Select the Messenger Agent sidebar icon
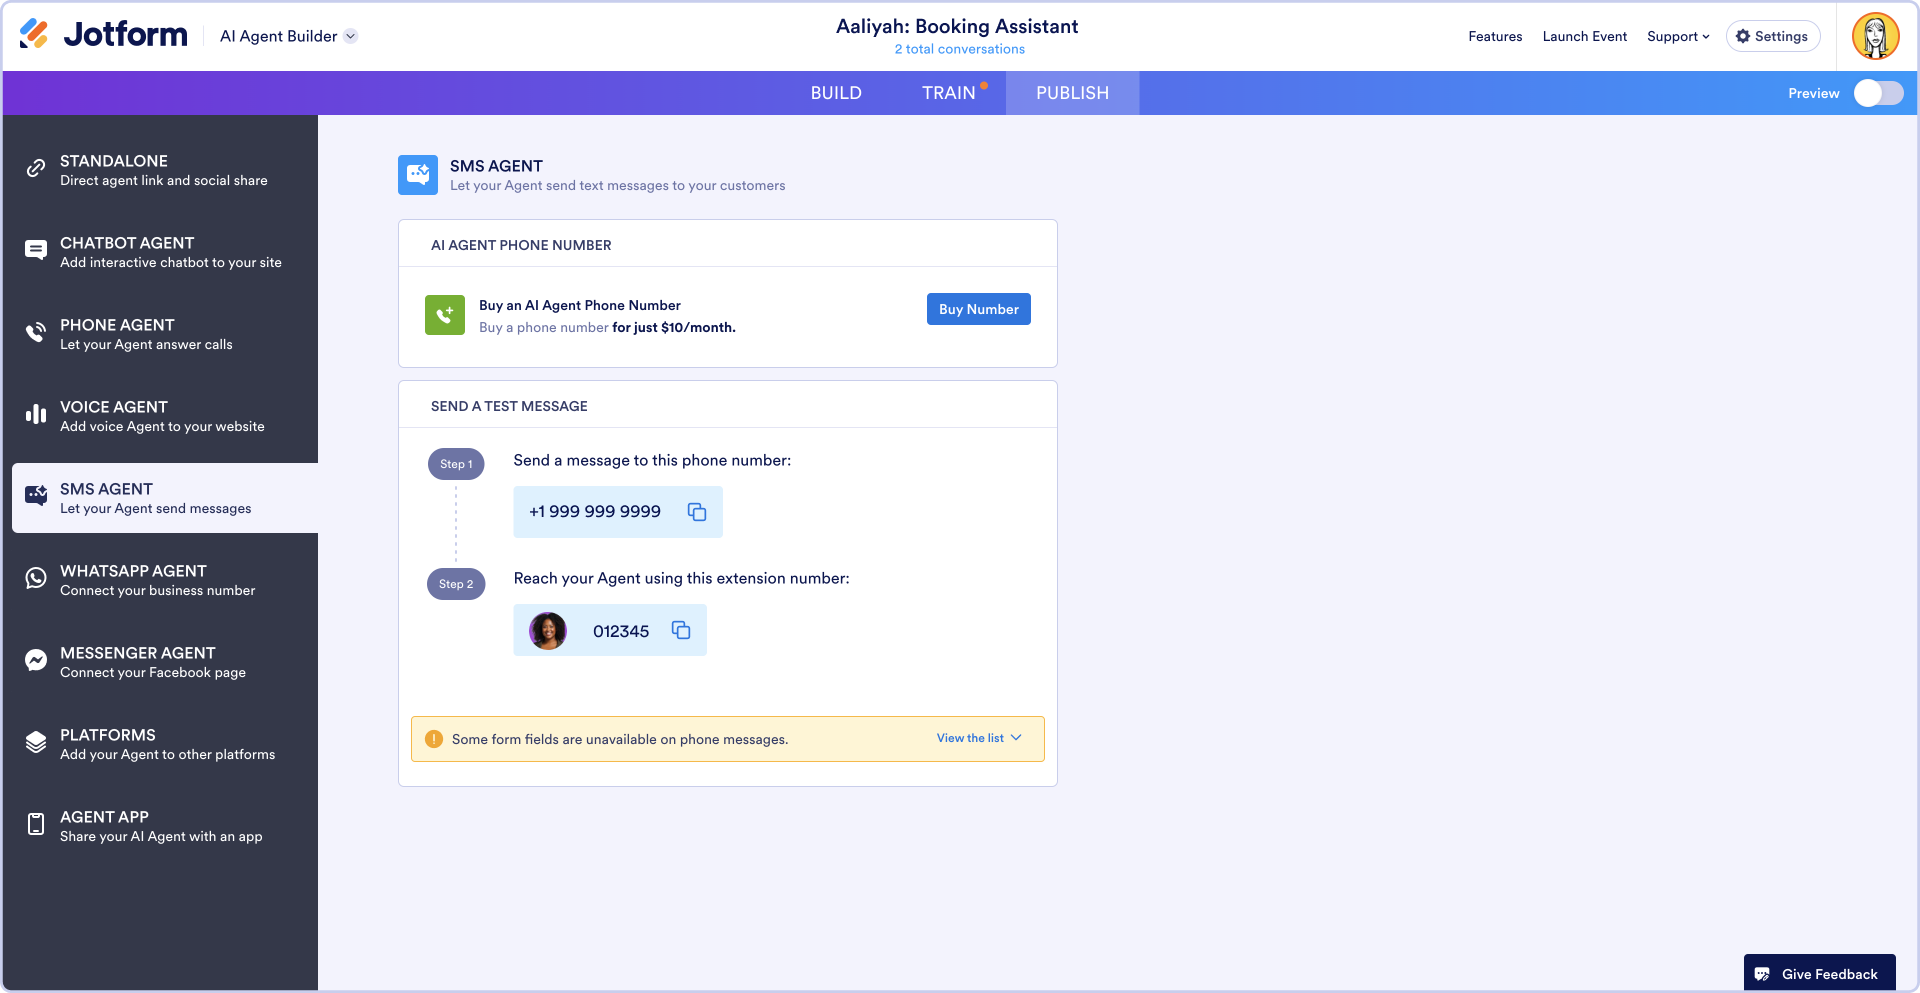 36,661
